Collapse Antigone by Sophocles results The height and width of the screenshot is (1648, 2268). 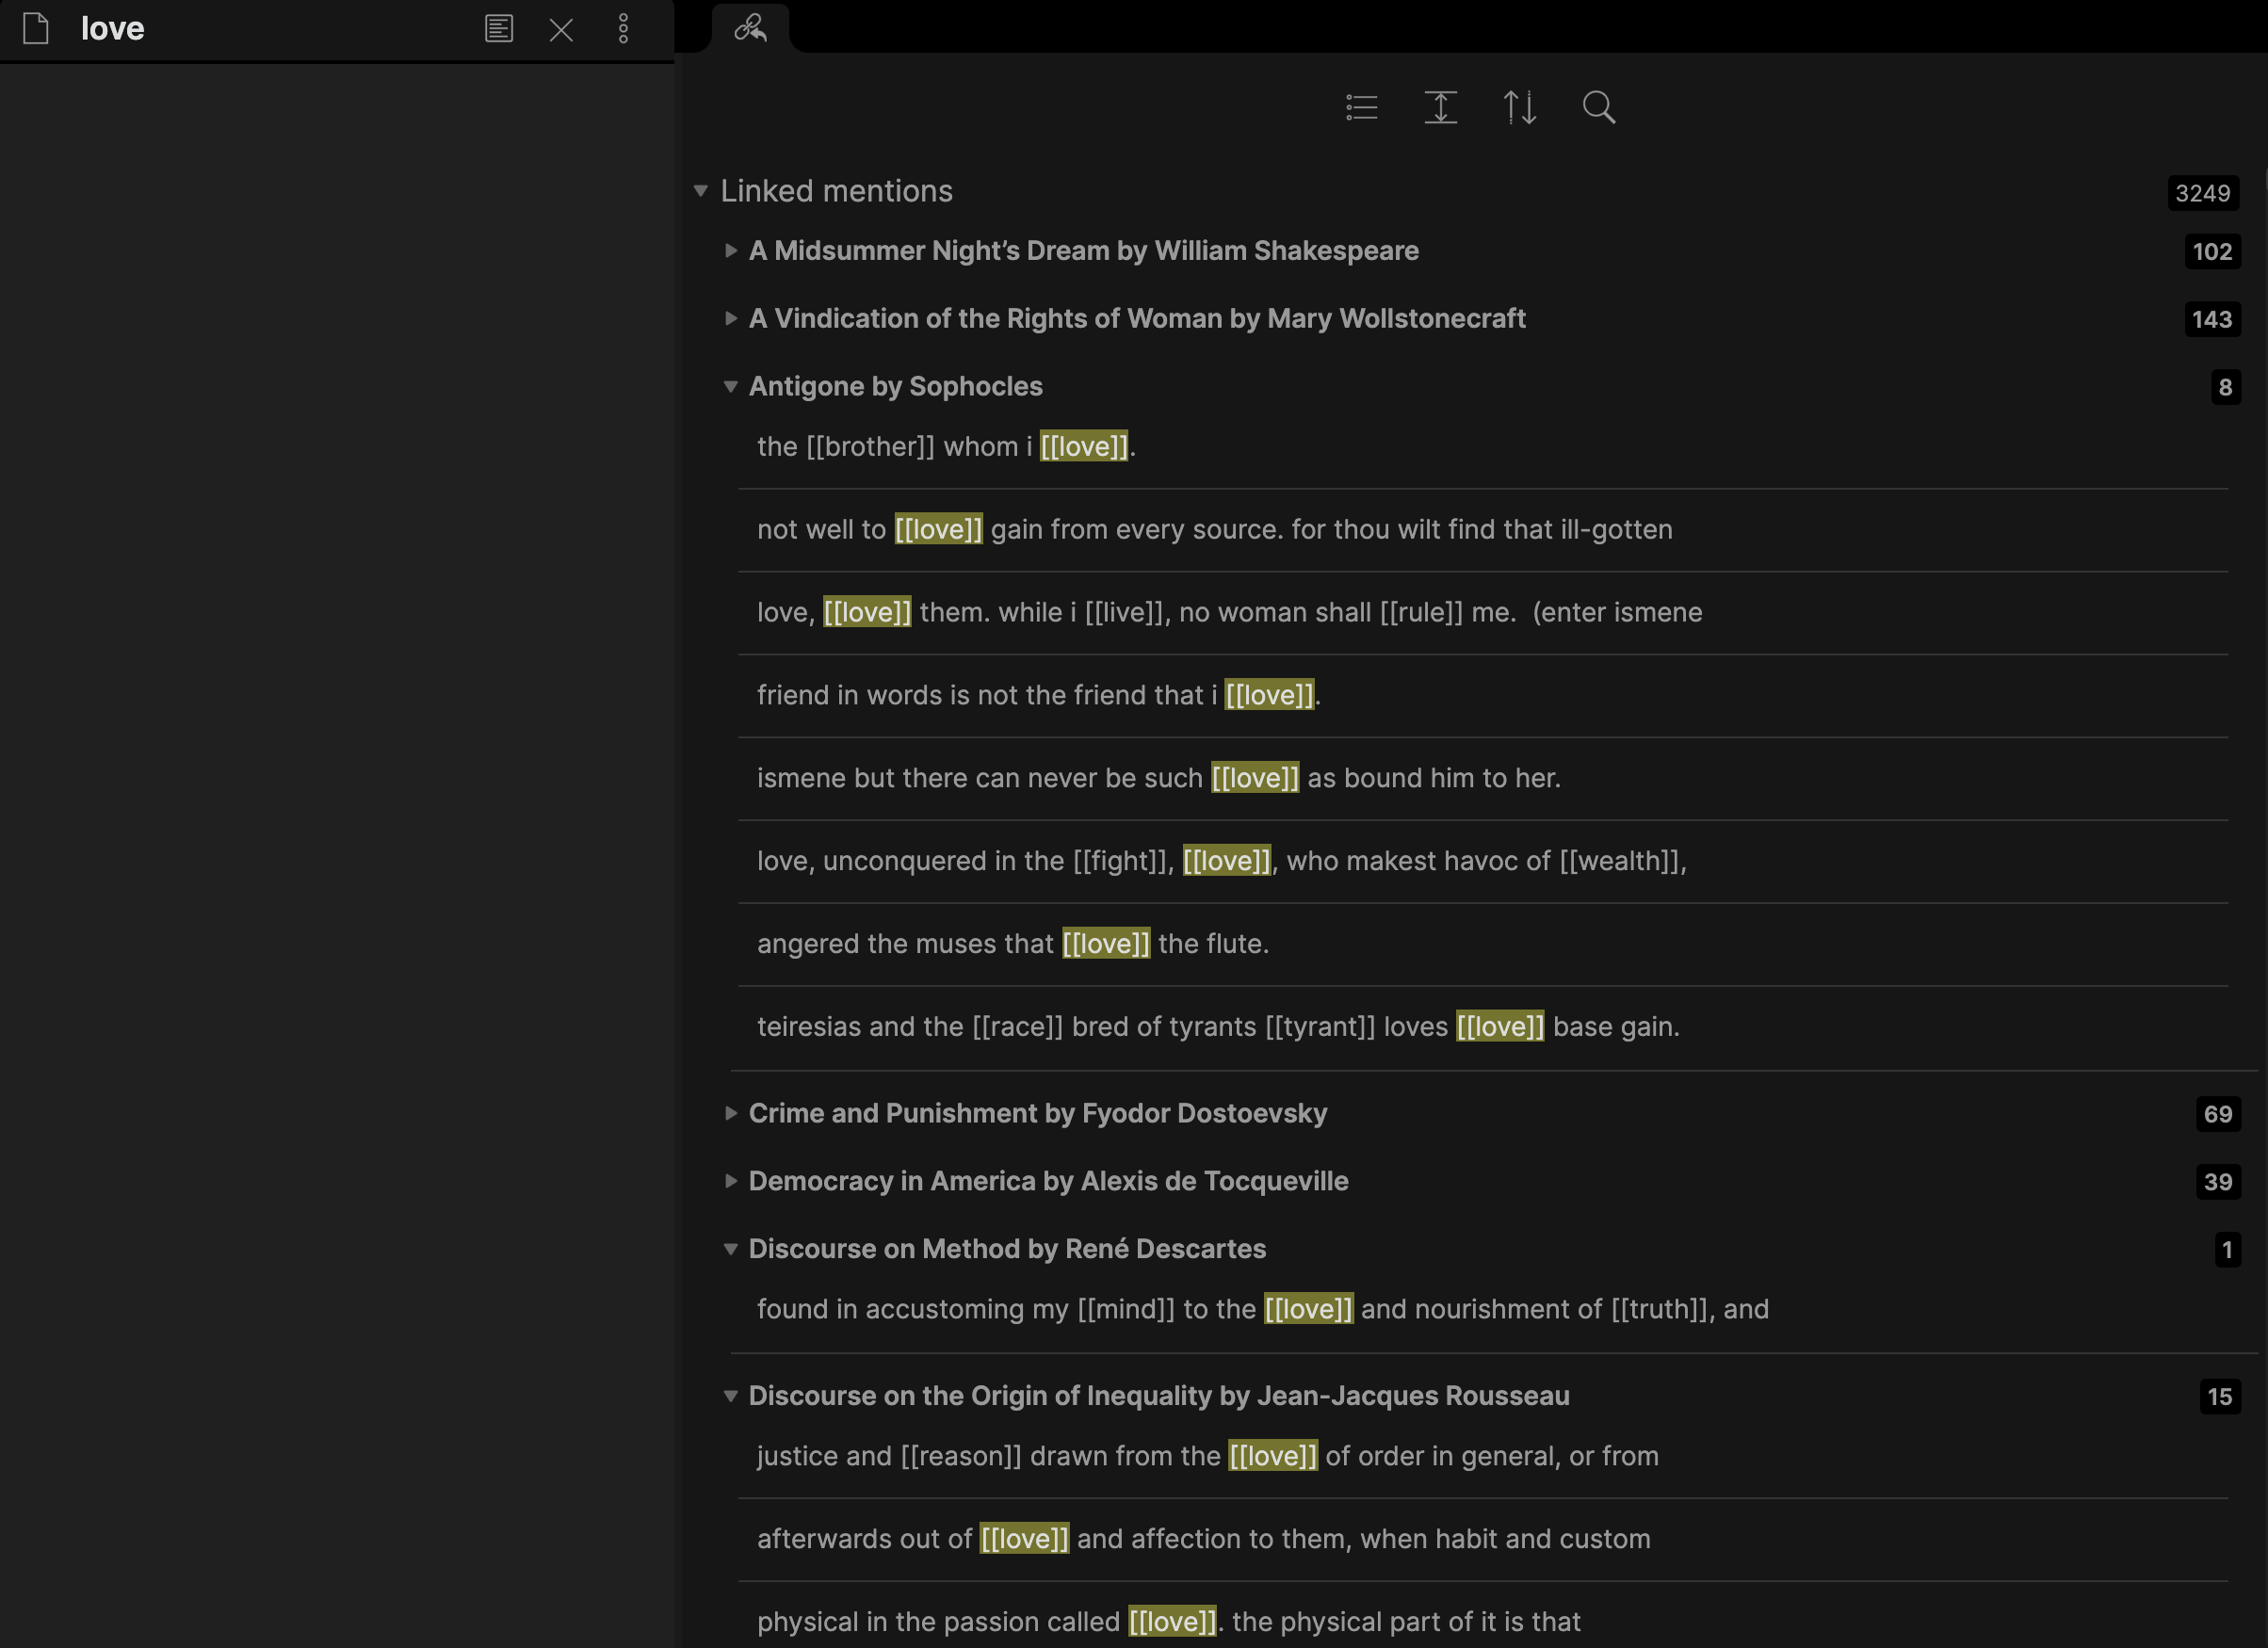point(731,387)
